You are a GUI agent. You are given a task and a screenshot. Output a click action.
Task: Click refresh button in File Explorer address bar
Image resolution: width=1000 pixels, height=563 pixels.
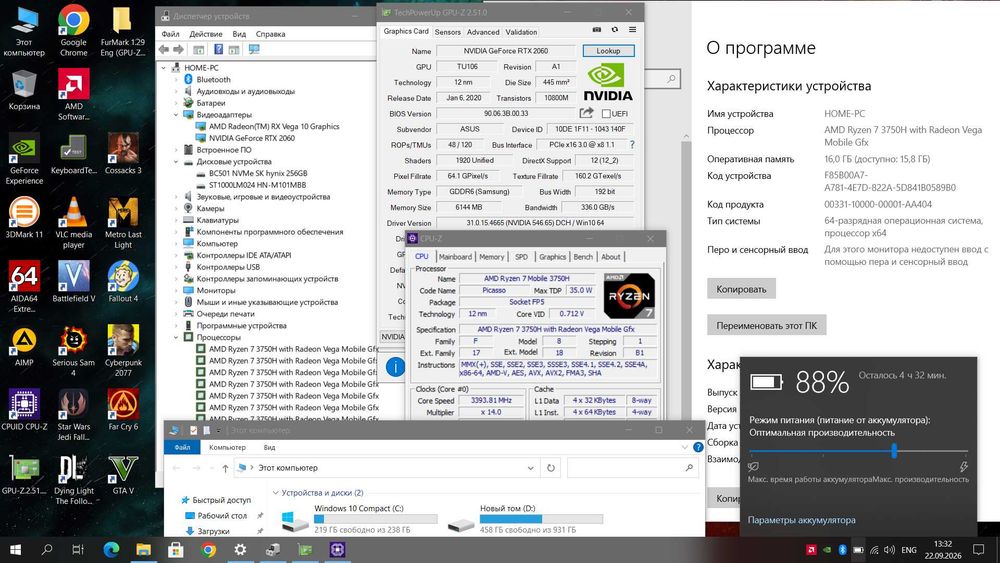[x=550, y=468]
